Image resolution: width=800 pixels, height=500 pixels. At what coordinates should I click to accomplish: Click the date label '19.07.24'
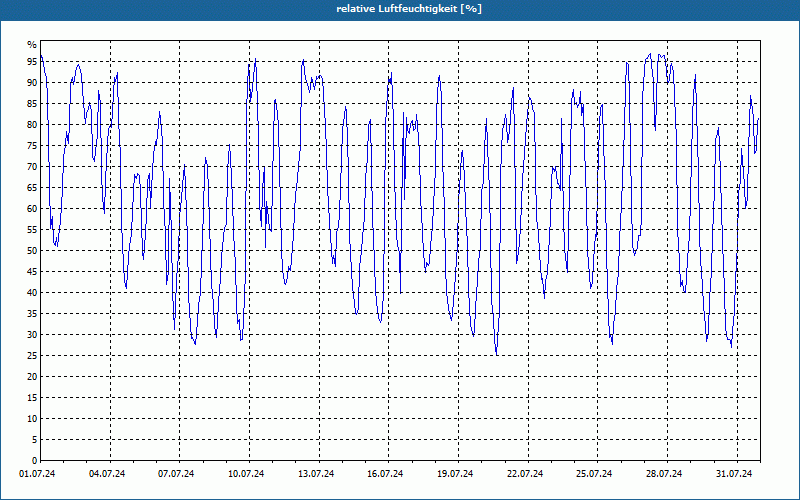coord(455,474)
